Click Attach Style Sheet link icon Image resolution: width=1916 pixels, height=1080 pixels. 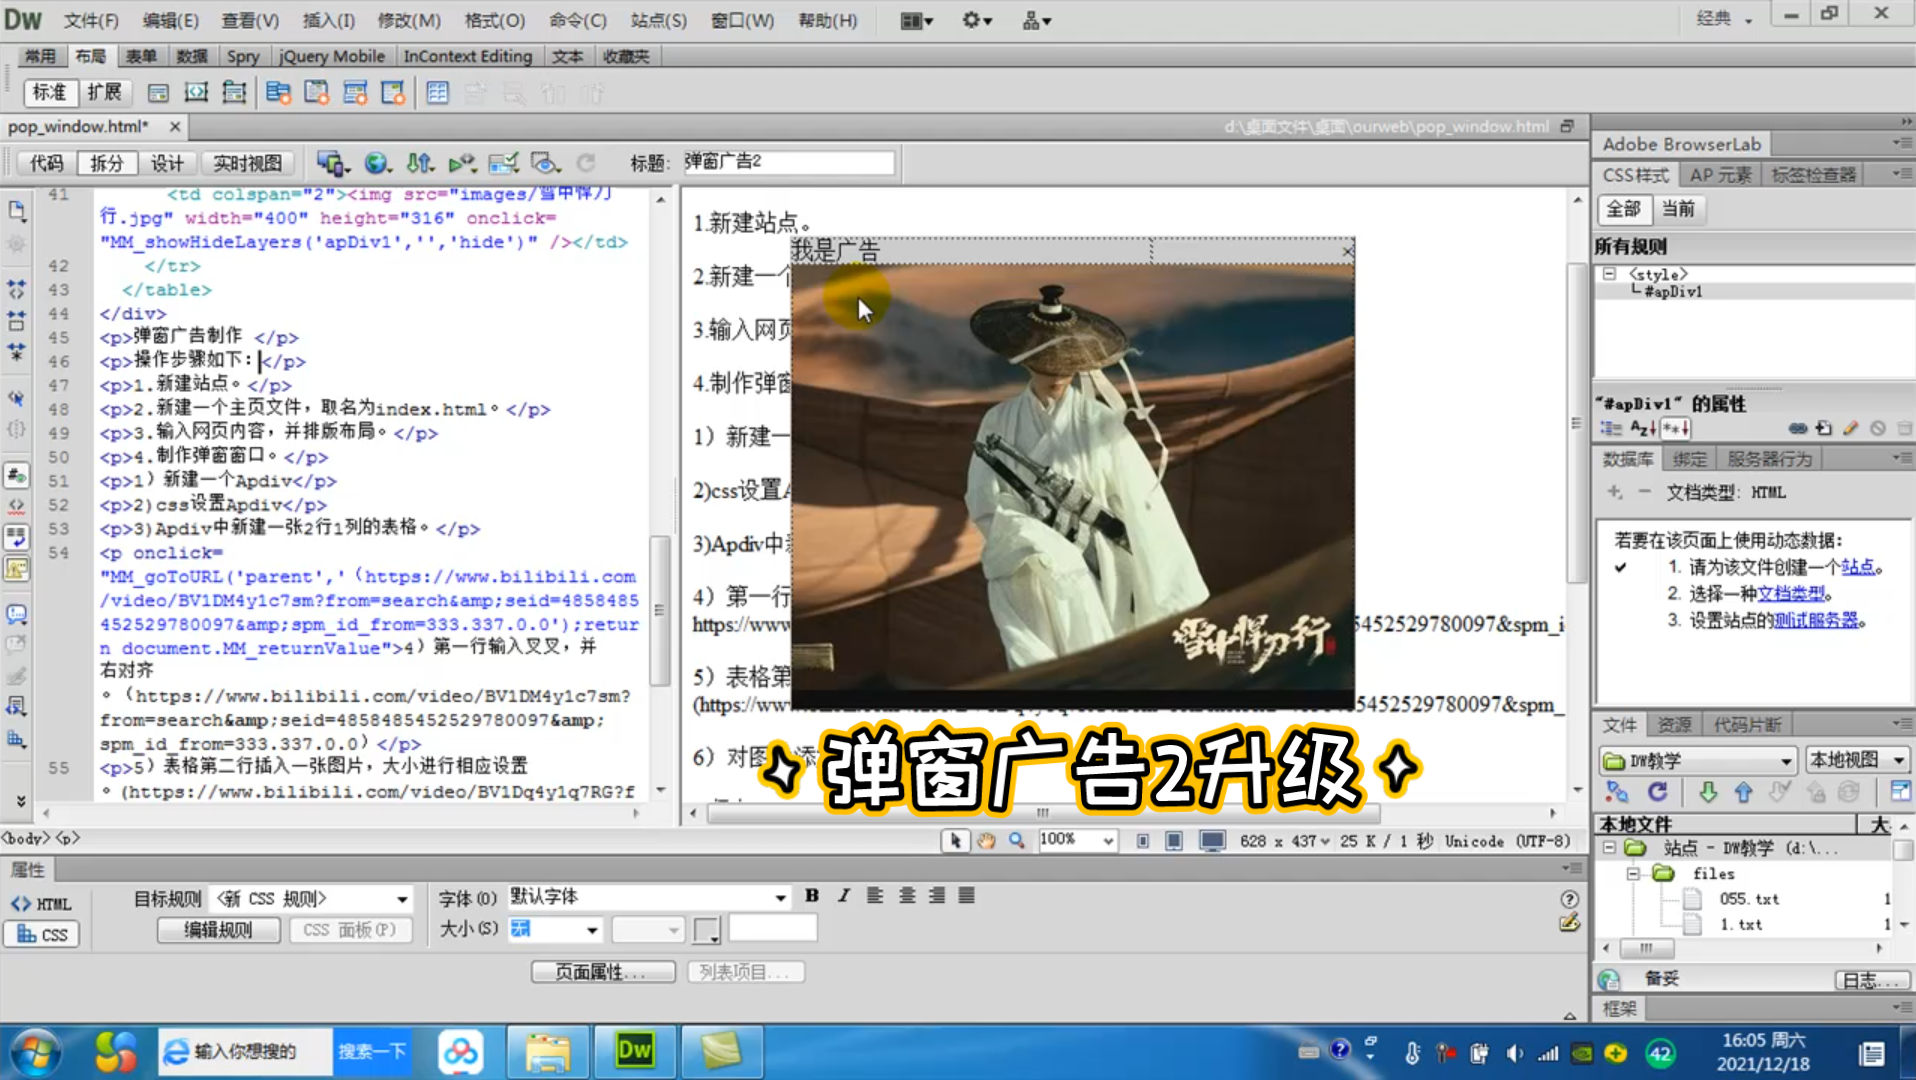(x=1797, y=428)
